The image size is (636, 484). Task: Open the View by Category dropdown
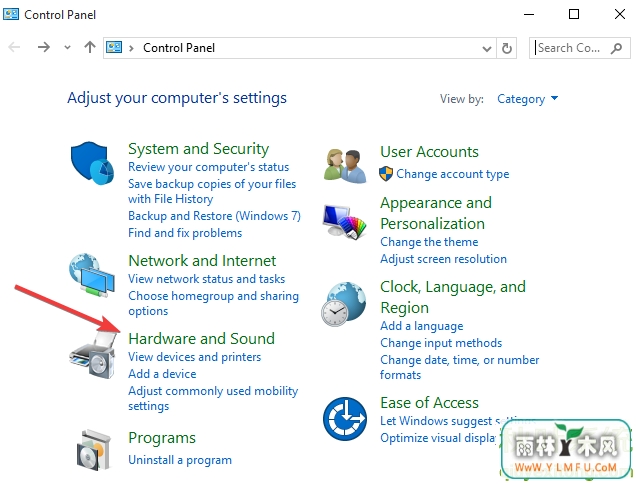click(527, 99)
